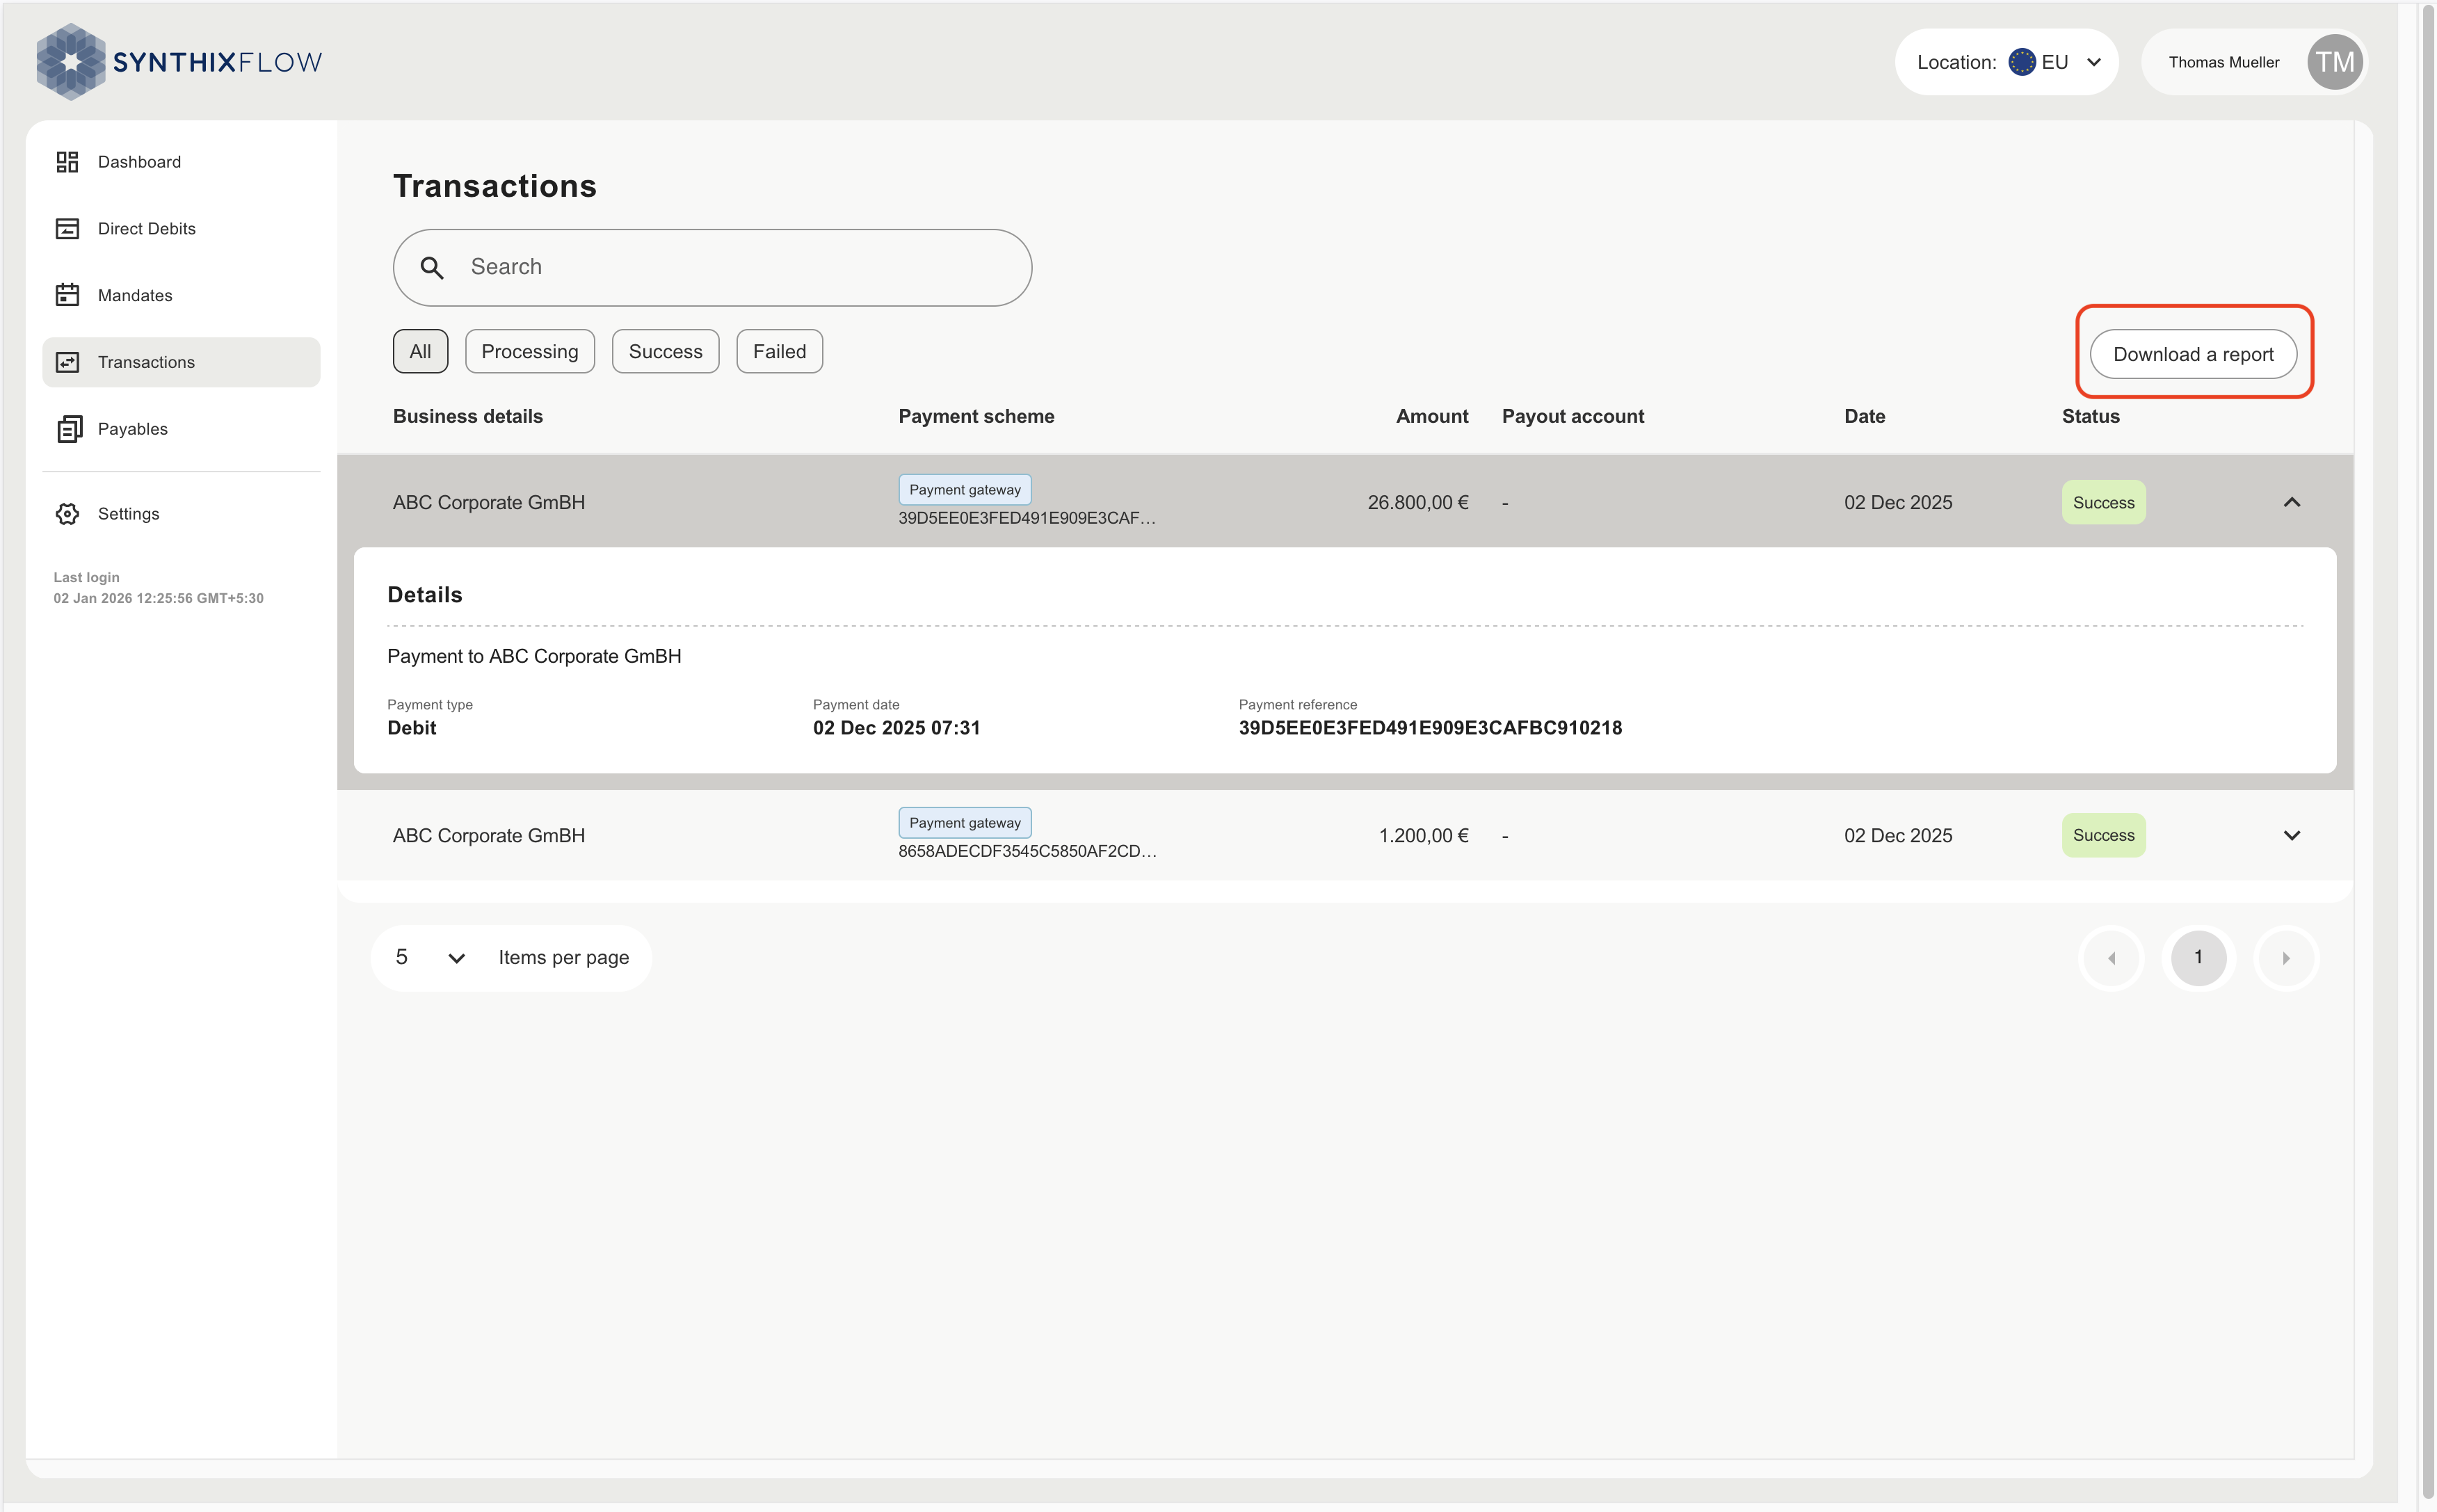Click the Transactions arrows icon in sidebar

pos(67,362)
